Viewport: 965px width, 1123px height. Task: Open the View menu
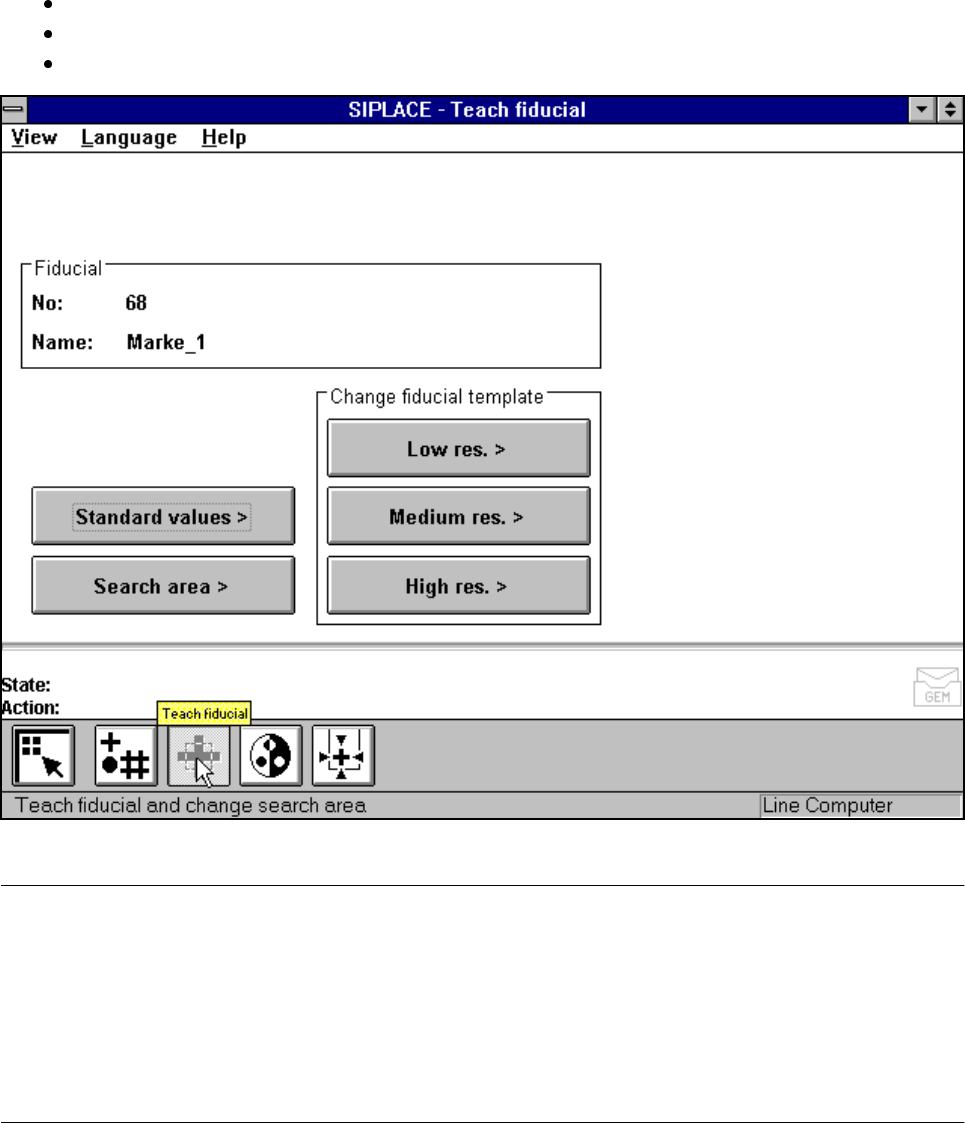[x=34, y=138]
